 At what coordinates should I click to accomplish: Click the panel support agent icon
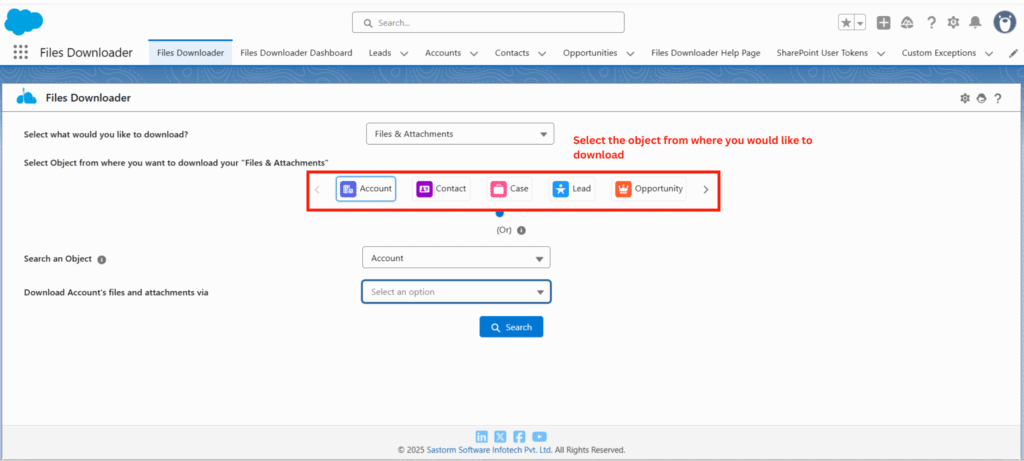981,99
